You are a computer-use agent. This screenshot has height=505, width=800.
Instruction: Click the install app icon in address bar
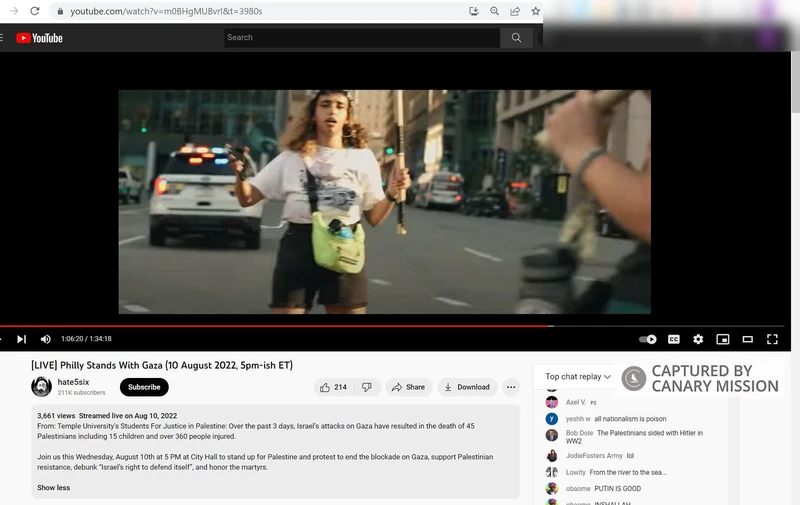[x=474, y=11]
